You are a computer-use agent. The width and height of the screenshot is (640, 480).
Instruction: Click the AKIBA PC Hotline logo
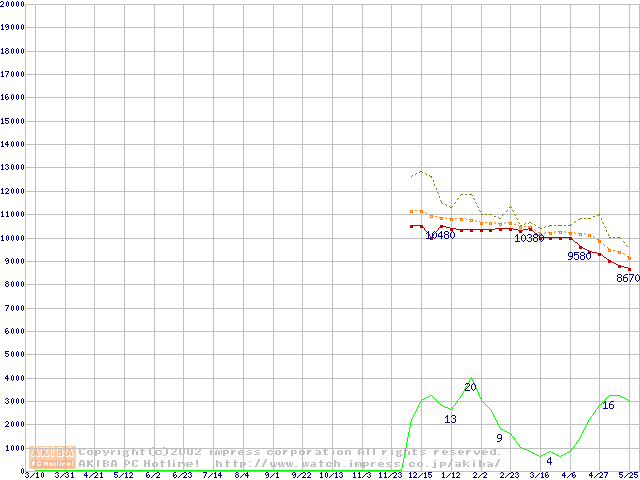[x=53, y=457]
